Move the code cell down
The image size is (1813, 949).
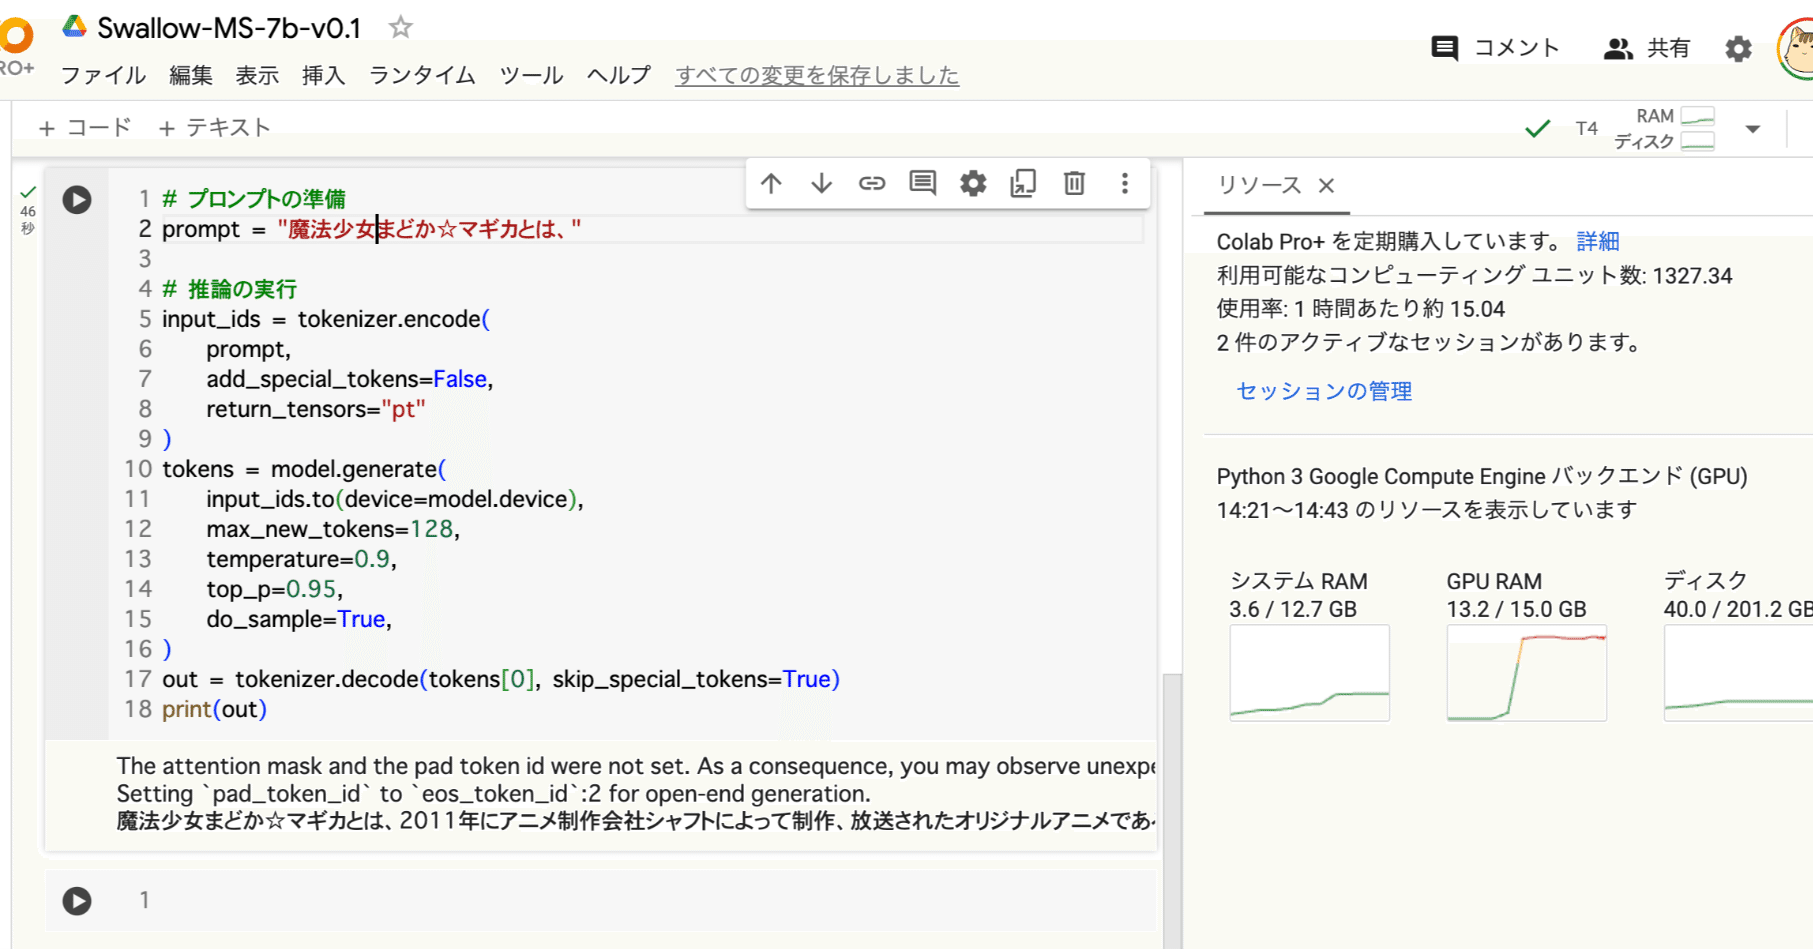click(x=821, y=183)
